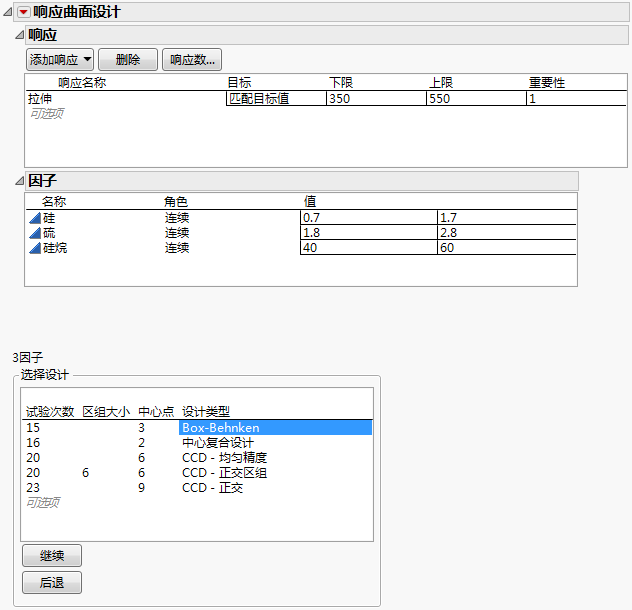Open the red triangle menu for 响应曲面设计
This screenshot has height=610, width=632.
click(24, 12)
